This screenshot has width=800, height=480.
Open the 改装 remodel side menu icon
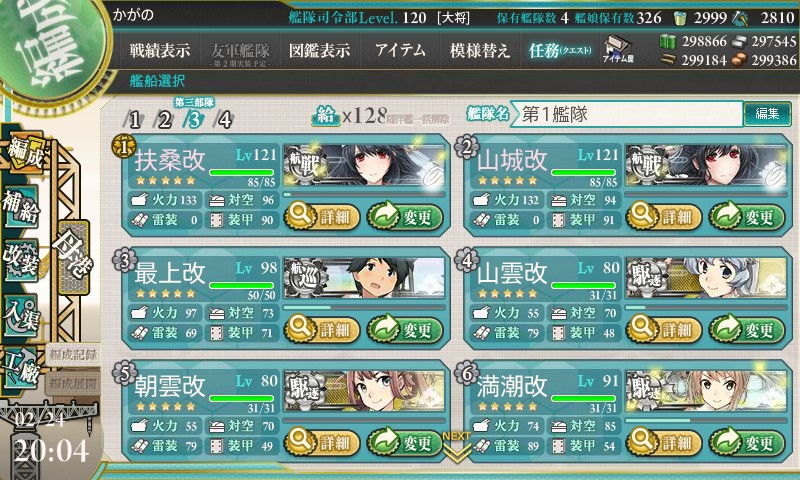click(x=21, y=260)
